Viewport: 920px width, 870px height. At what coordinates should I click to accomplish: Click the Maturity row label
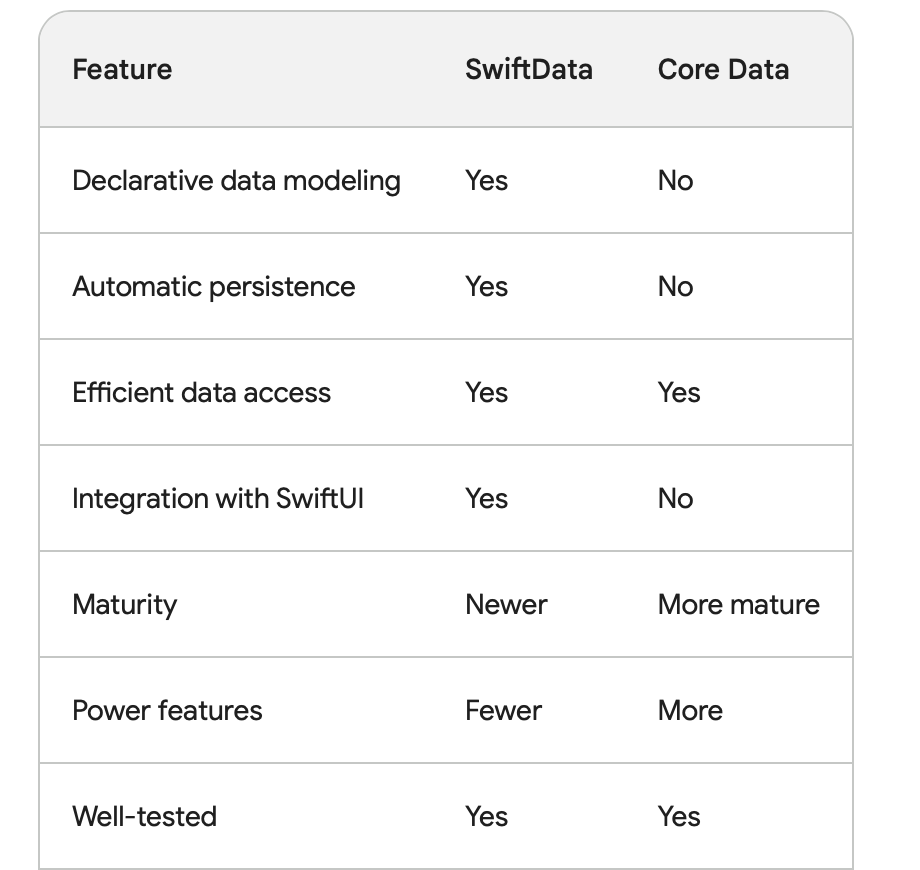124,605
